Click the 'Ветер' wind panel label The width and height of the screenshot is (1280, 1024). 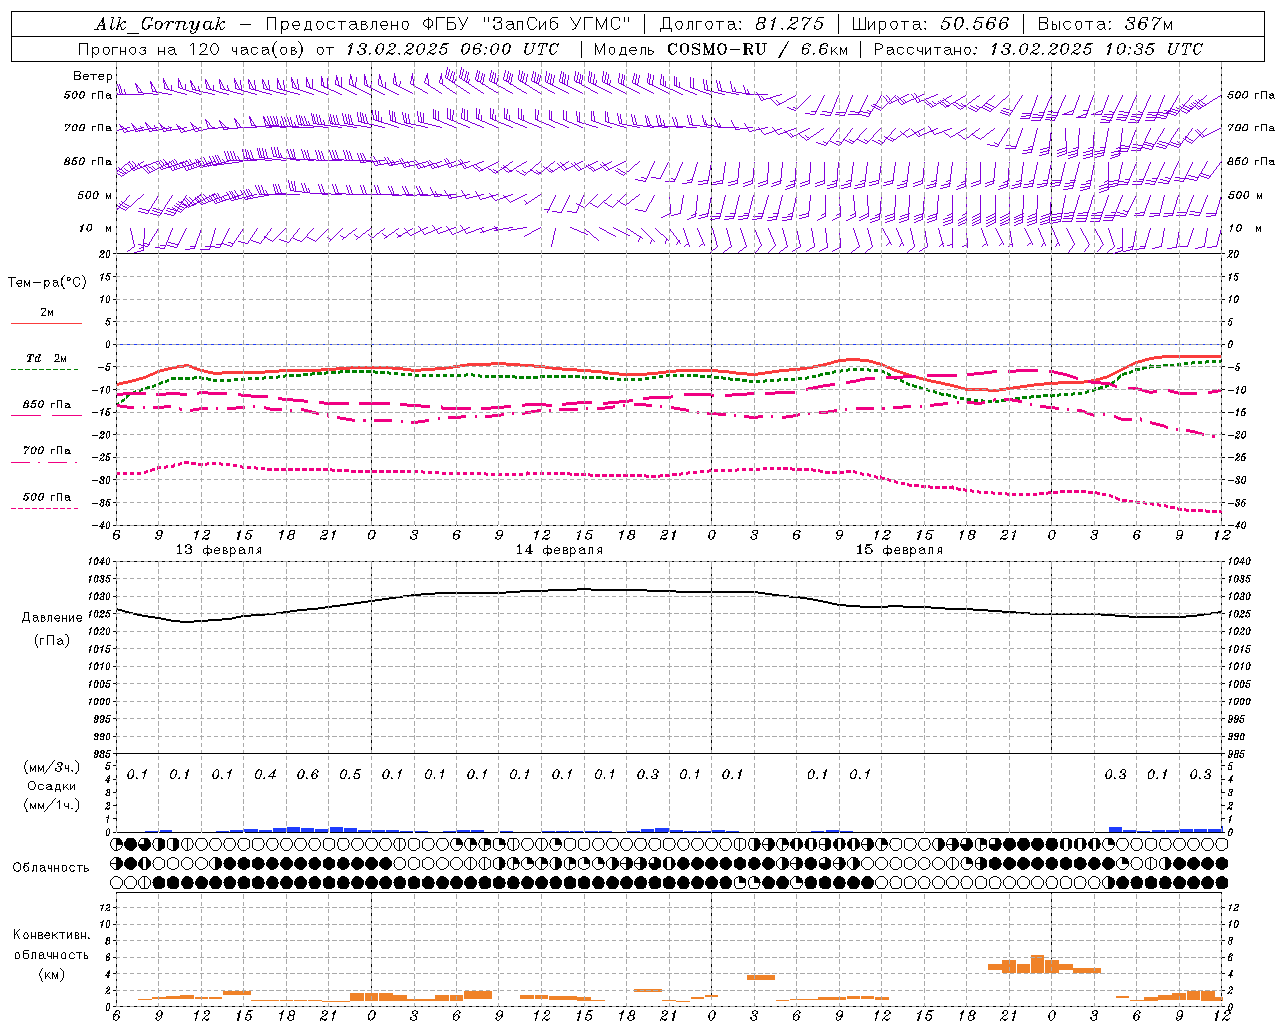click(x=93, y=76)
